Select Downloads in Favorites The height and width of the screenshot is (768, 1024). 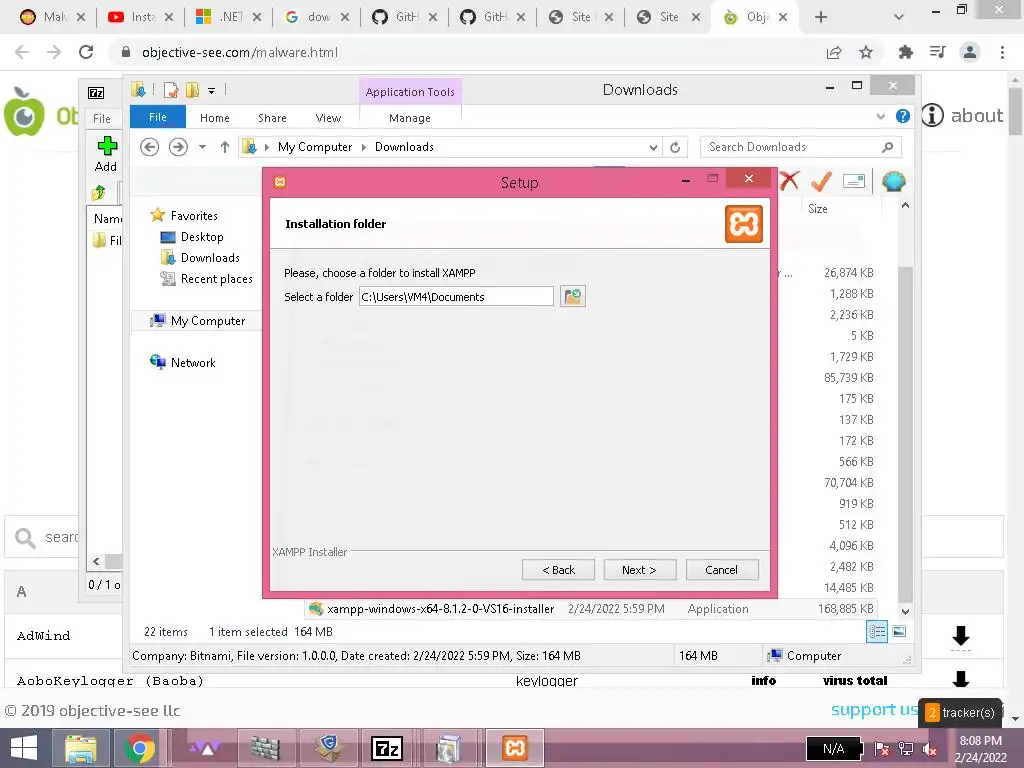click(210, 258)
